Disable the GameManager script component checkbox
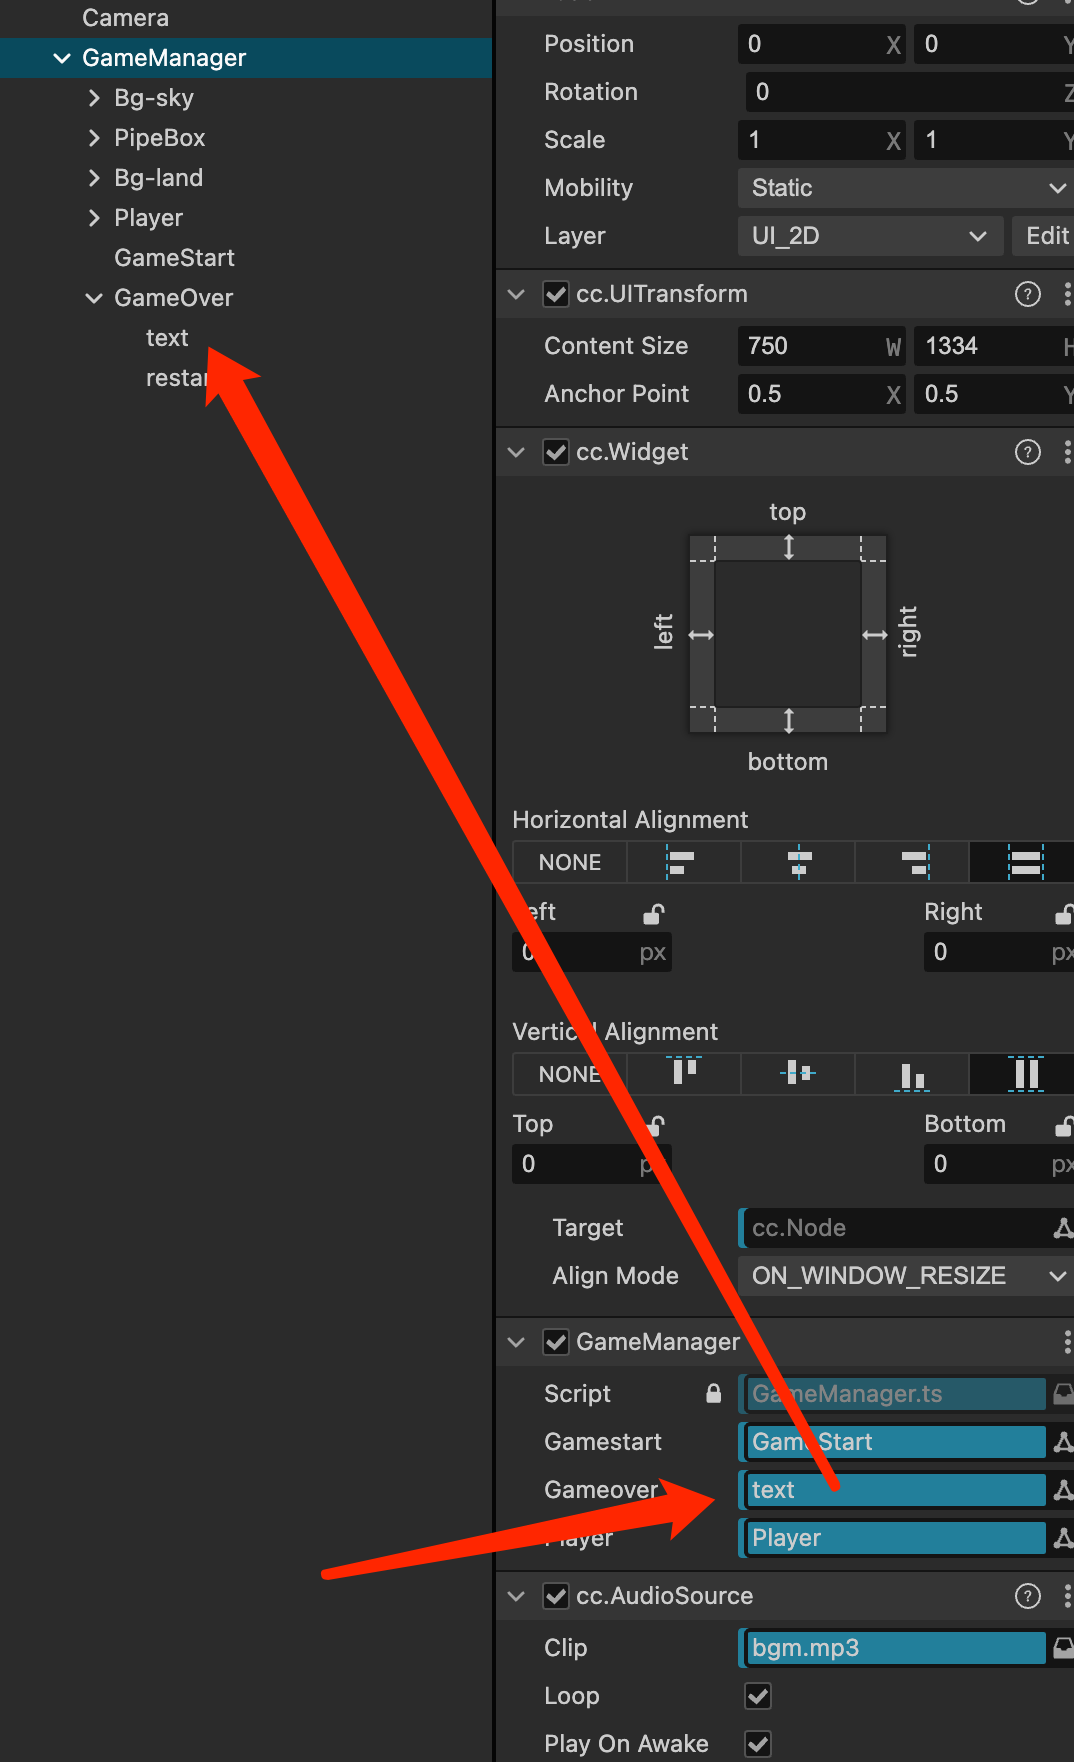The width and height of the screenshot is (1074, 1762). [556, 1342]
